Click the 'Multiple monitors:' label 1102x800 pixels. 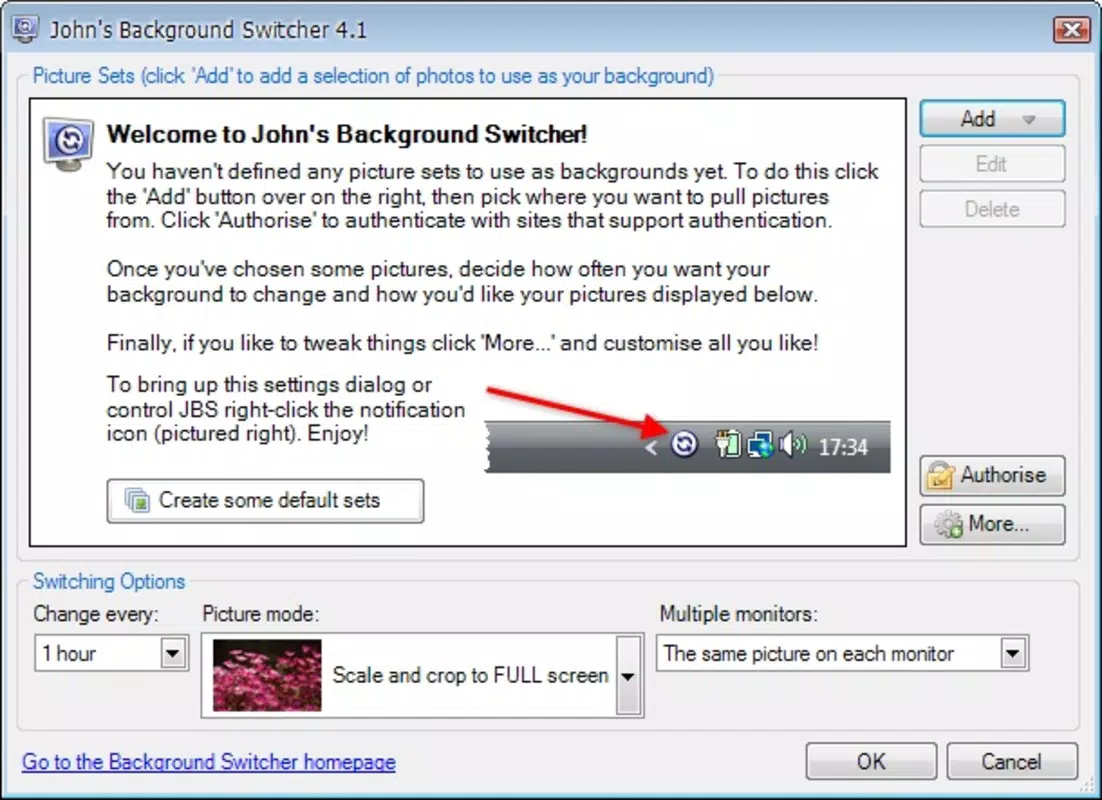[739, 614]
